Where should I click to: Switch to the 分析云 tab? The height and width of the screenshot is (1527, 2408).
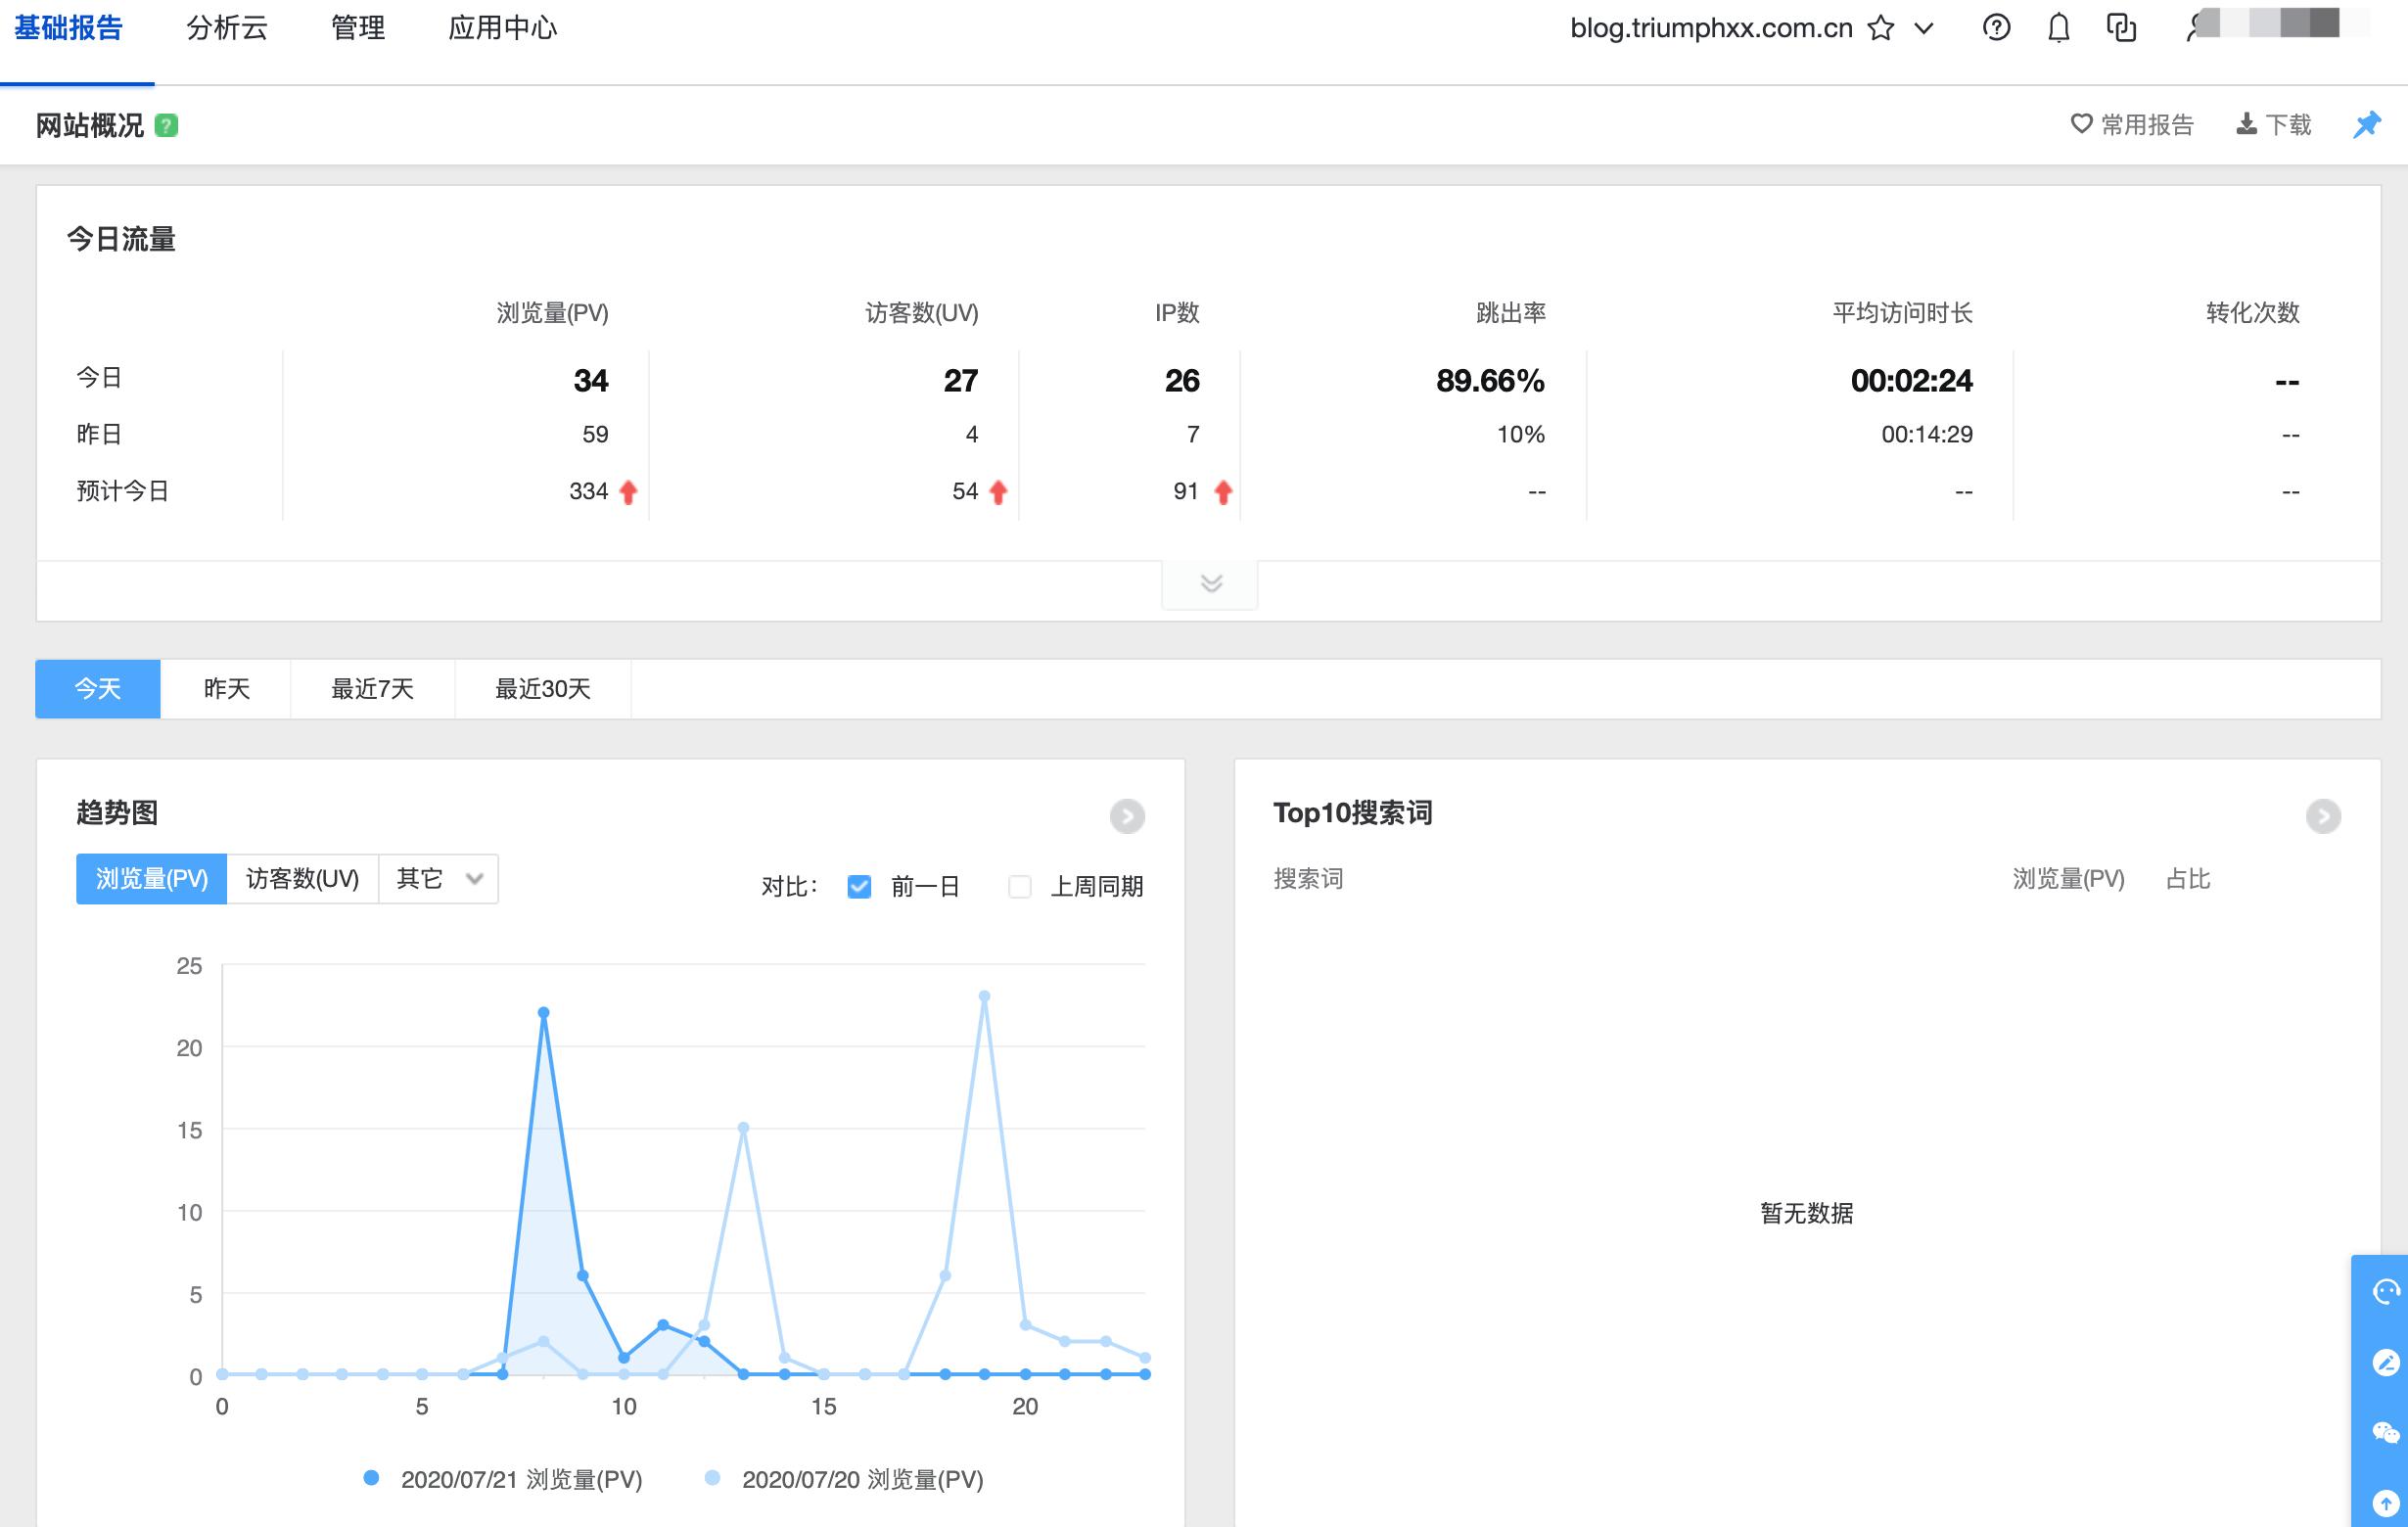[226, 28]
